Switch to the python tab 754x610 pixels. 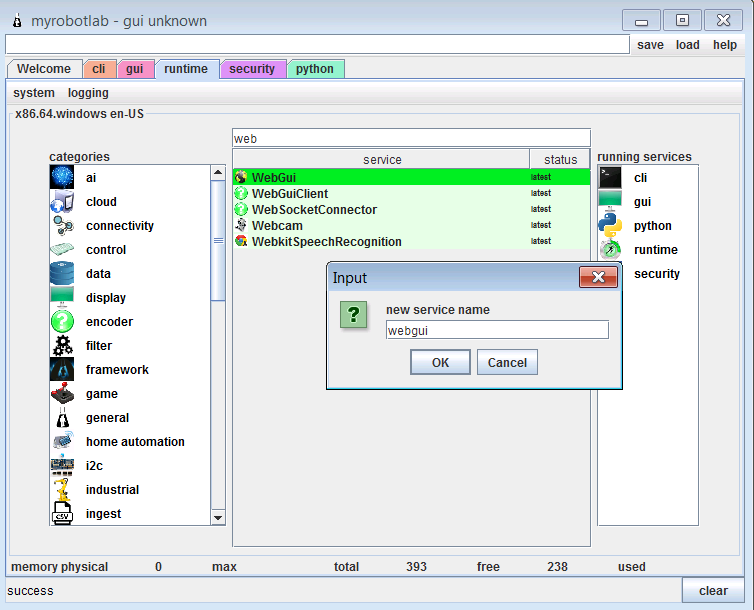pyautogui.click(x=315, y=69)
